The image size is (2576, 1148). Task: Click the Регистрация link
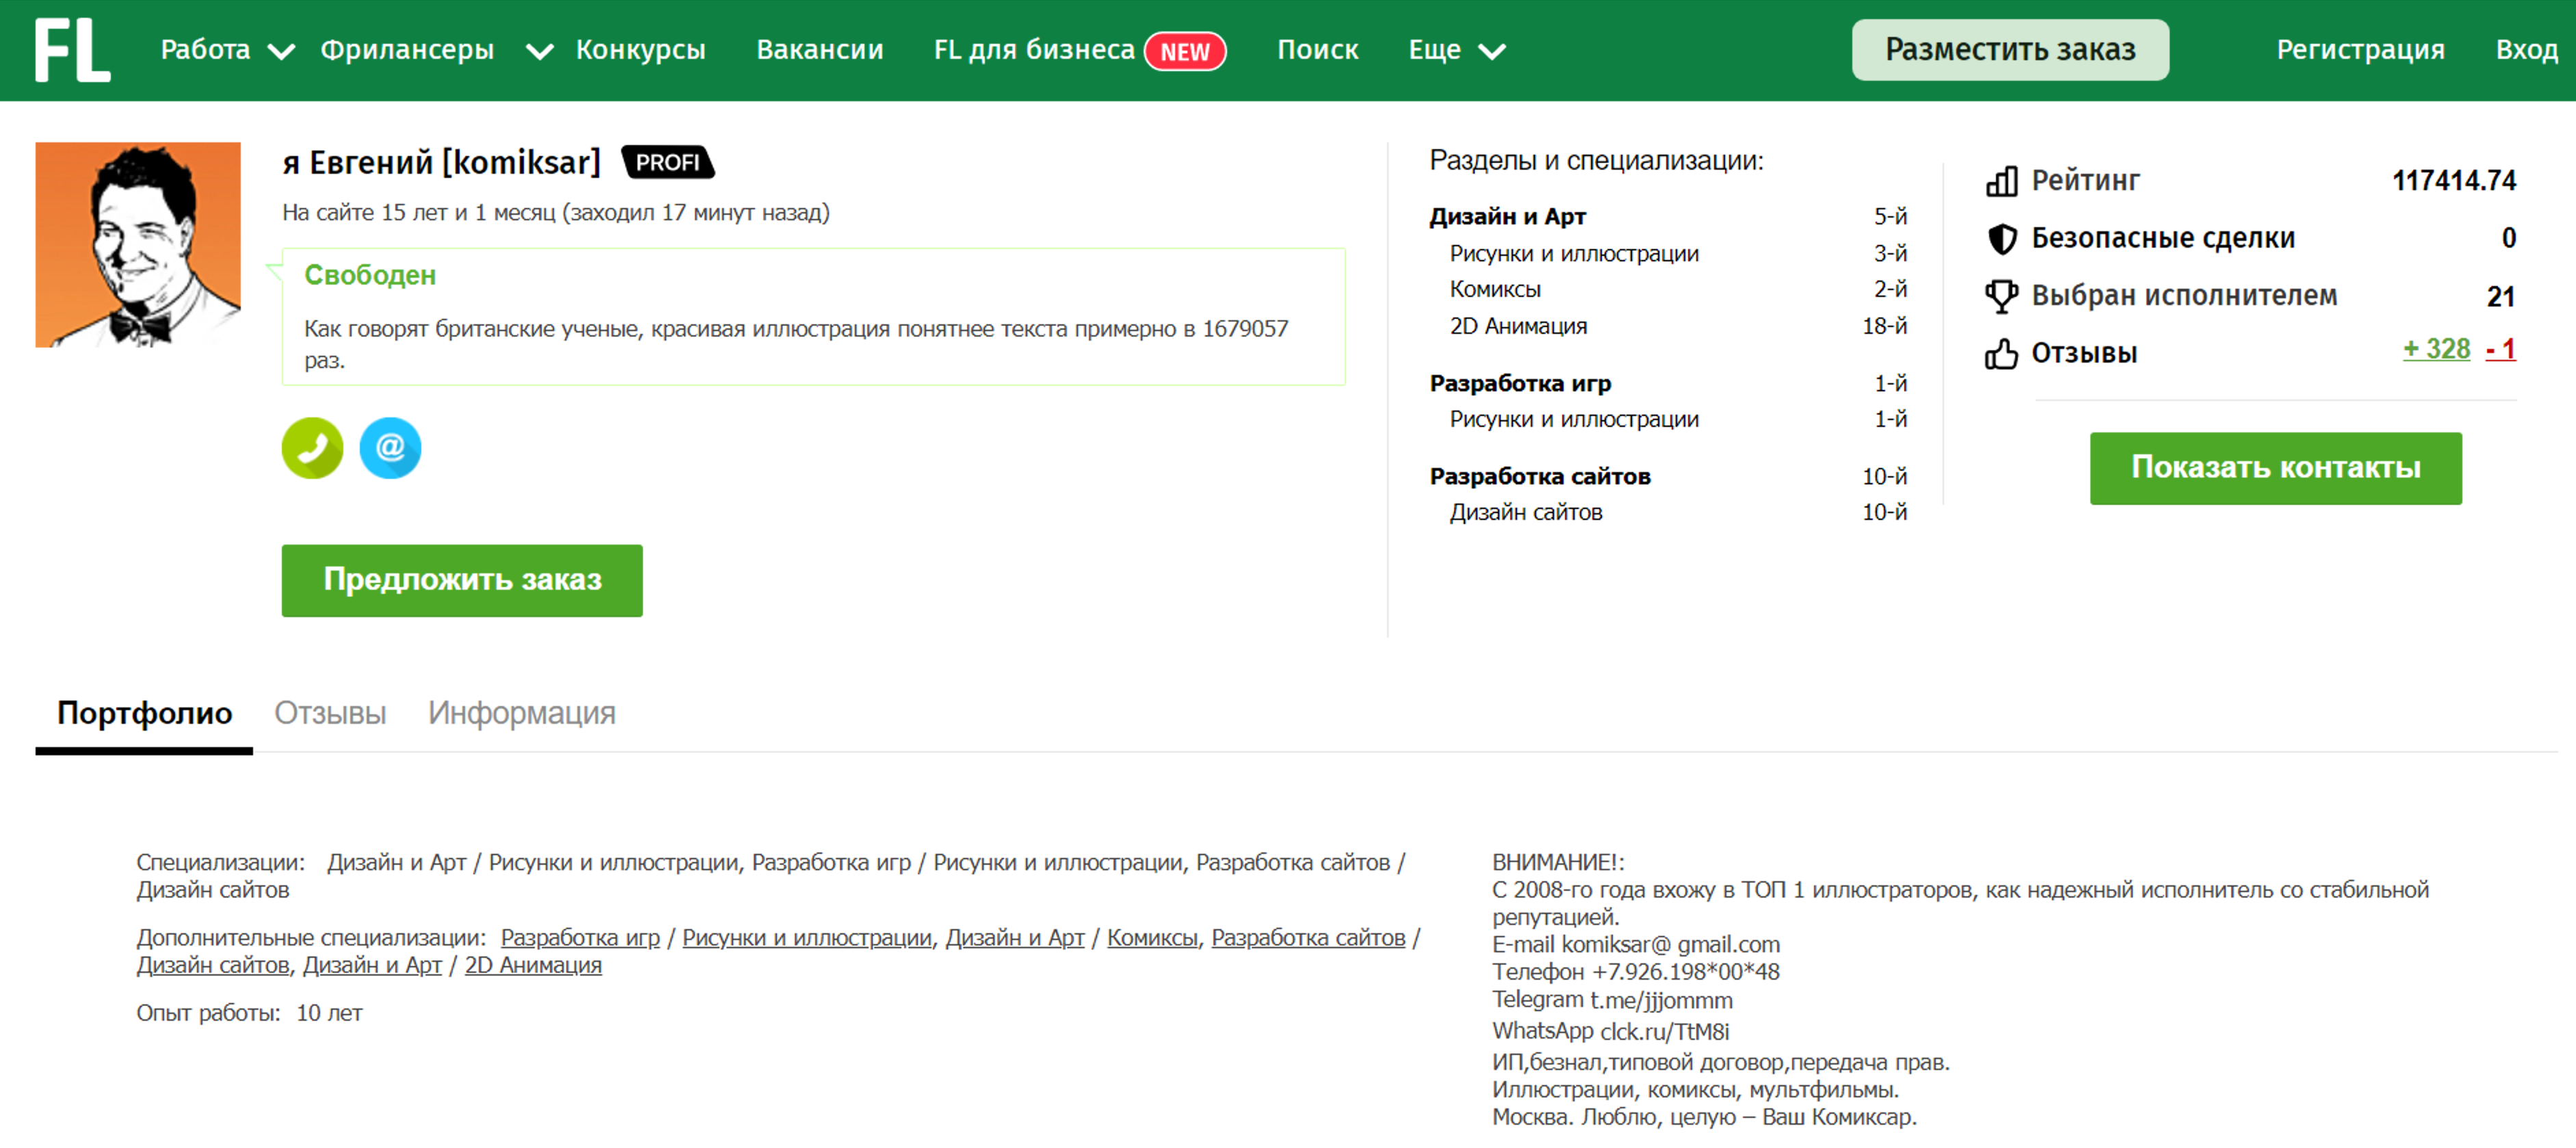pos(2360,50)
